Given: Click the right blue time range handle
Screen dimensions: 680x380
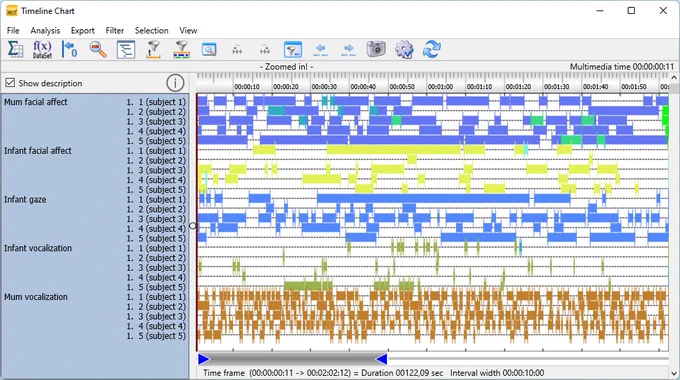Looking at the screenshot, I should pos(382,359).
